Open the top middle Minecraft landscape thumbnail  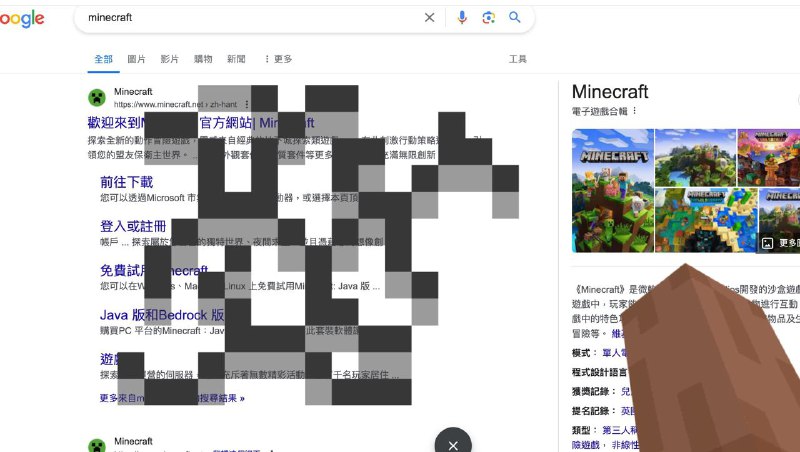(x=695, y=157)
